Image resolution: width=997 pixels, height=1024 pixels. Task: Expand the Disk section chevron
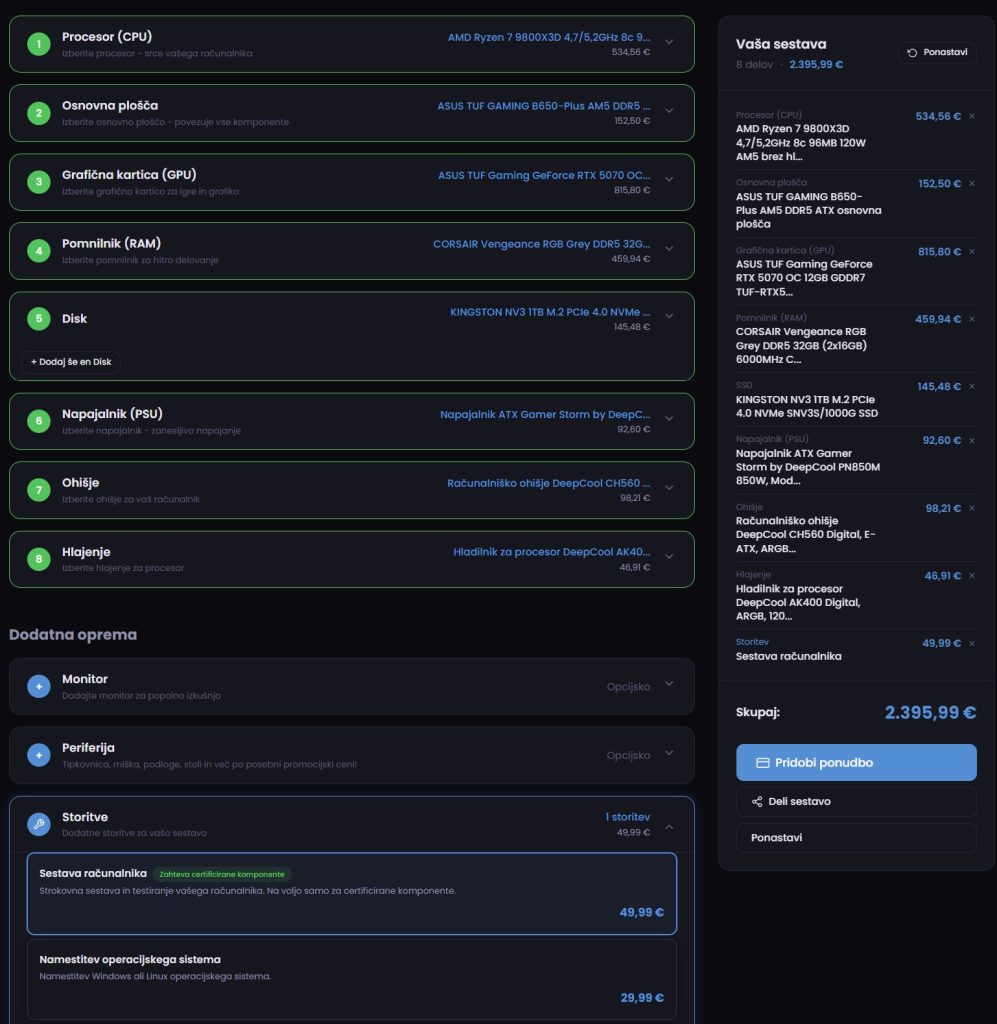(x=669, y=316)
